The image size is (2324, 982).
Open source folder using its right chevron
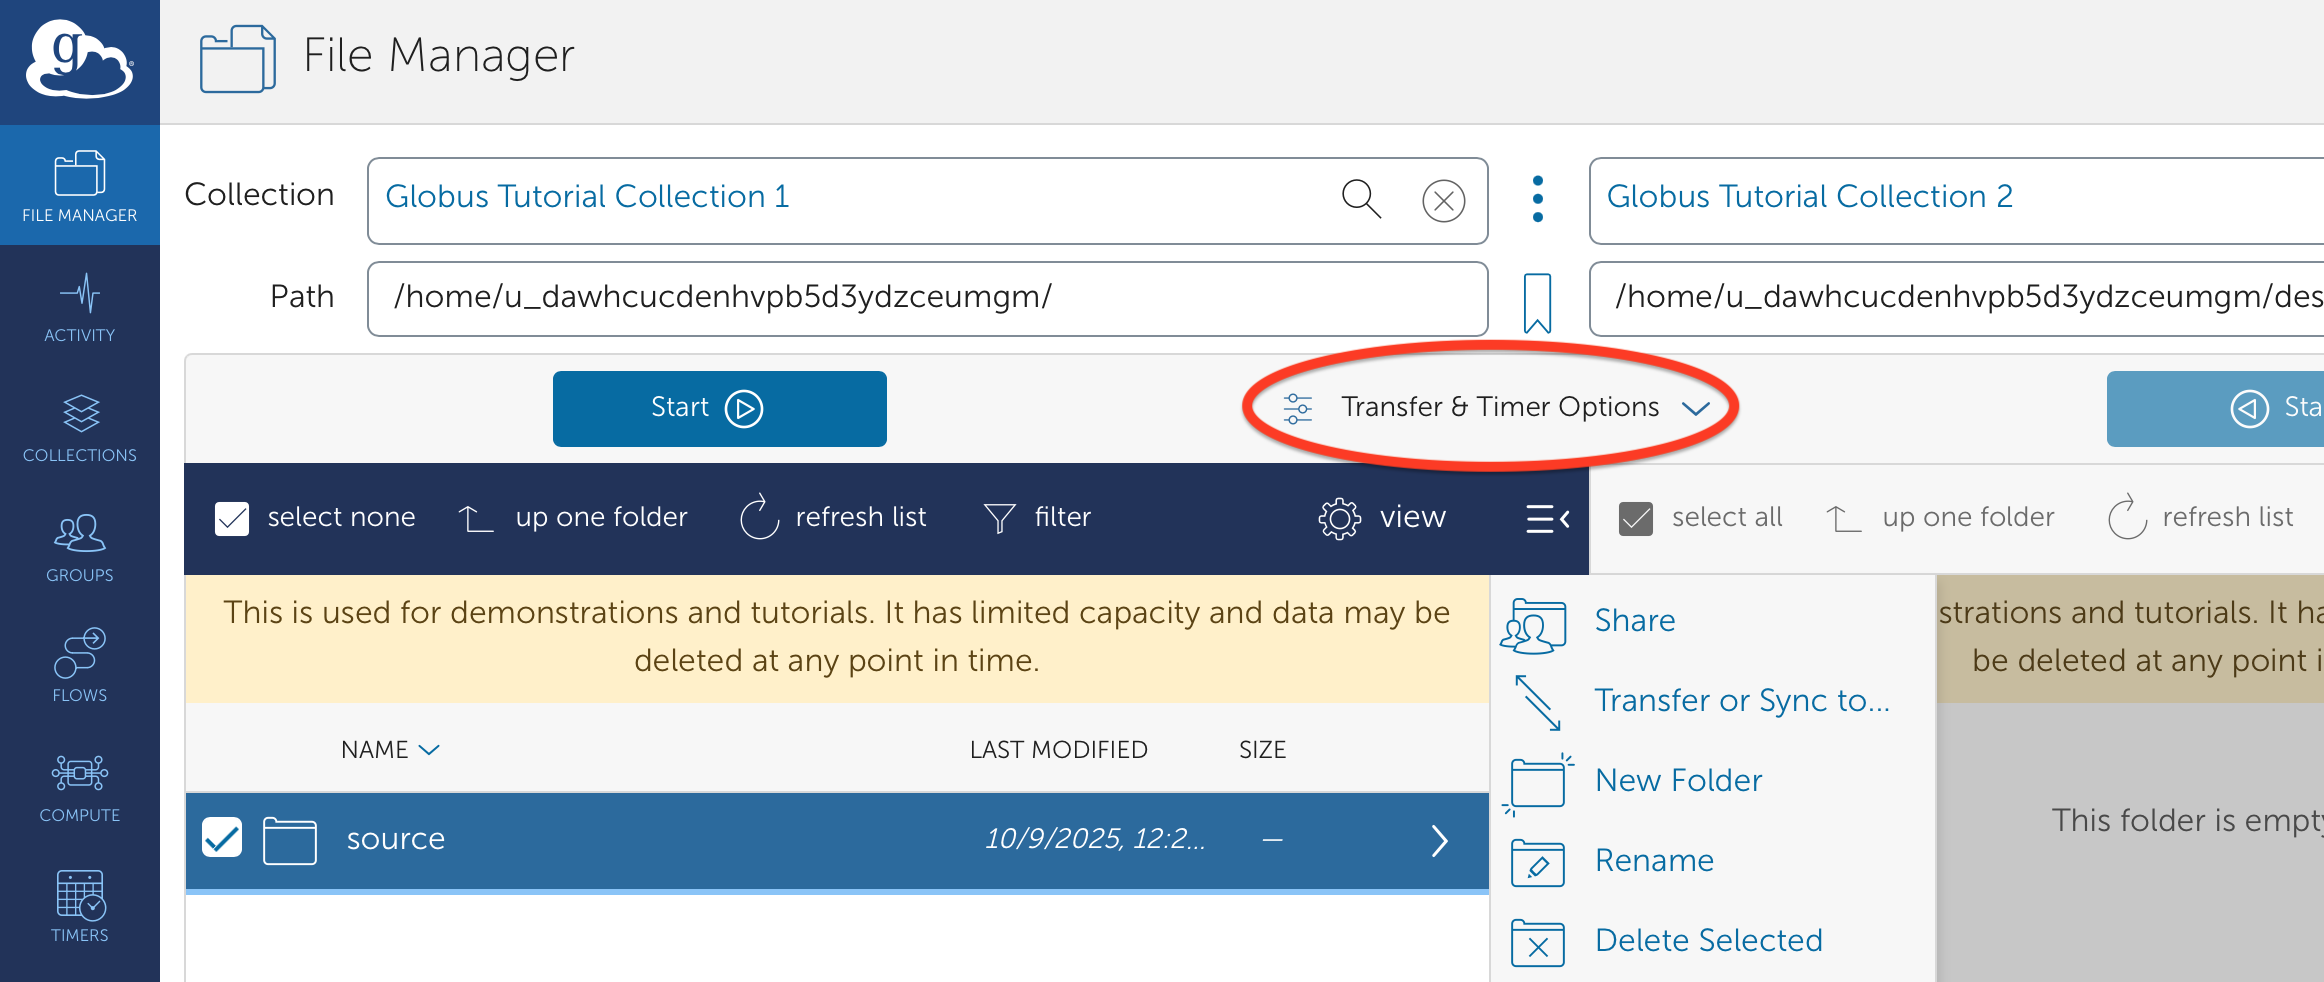click(1439, 841)
